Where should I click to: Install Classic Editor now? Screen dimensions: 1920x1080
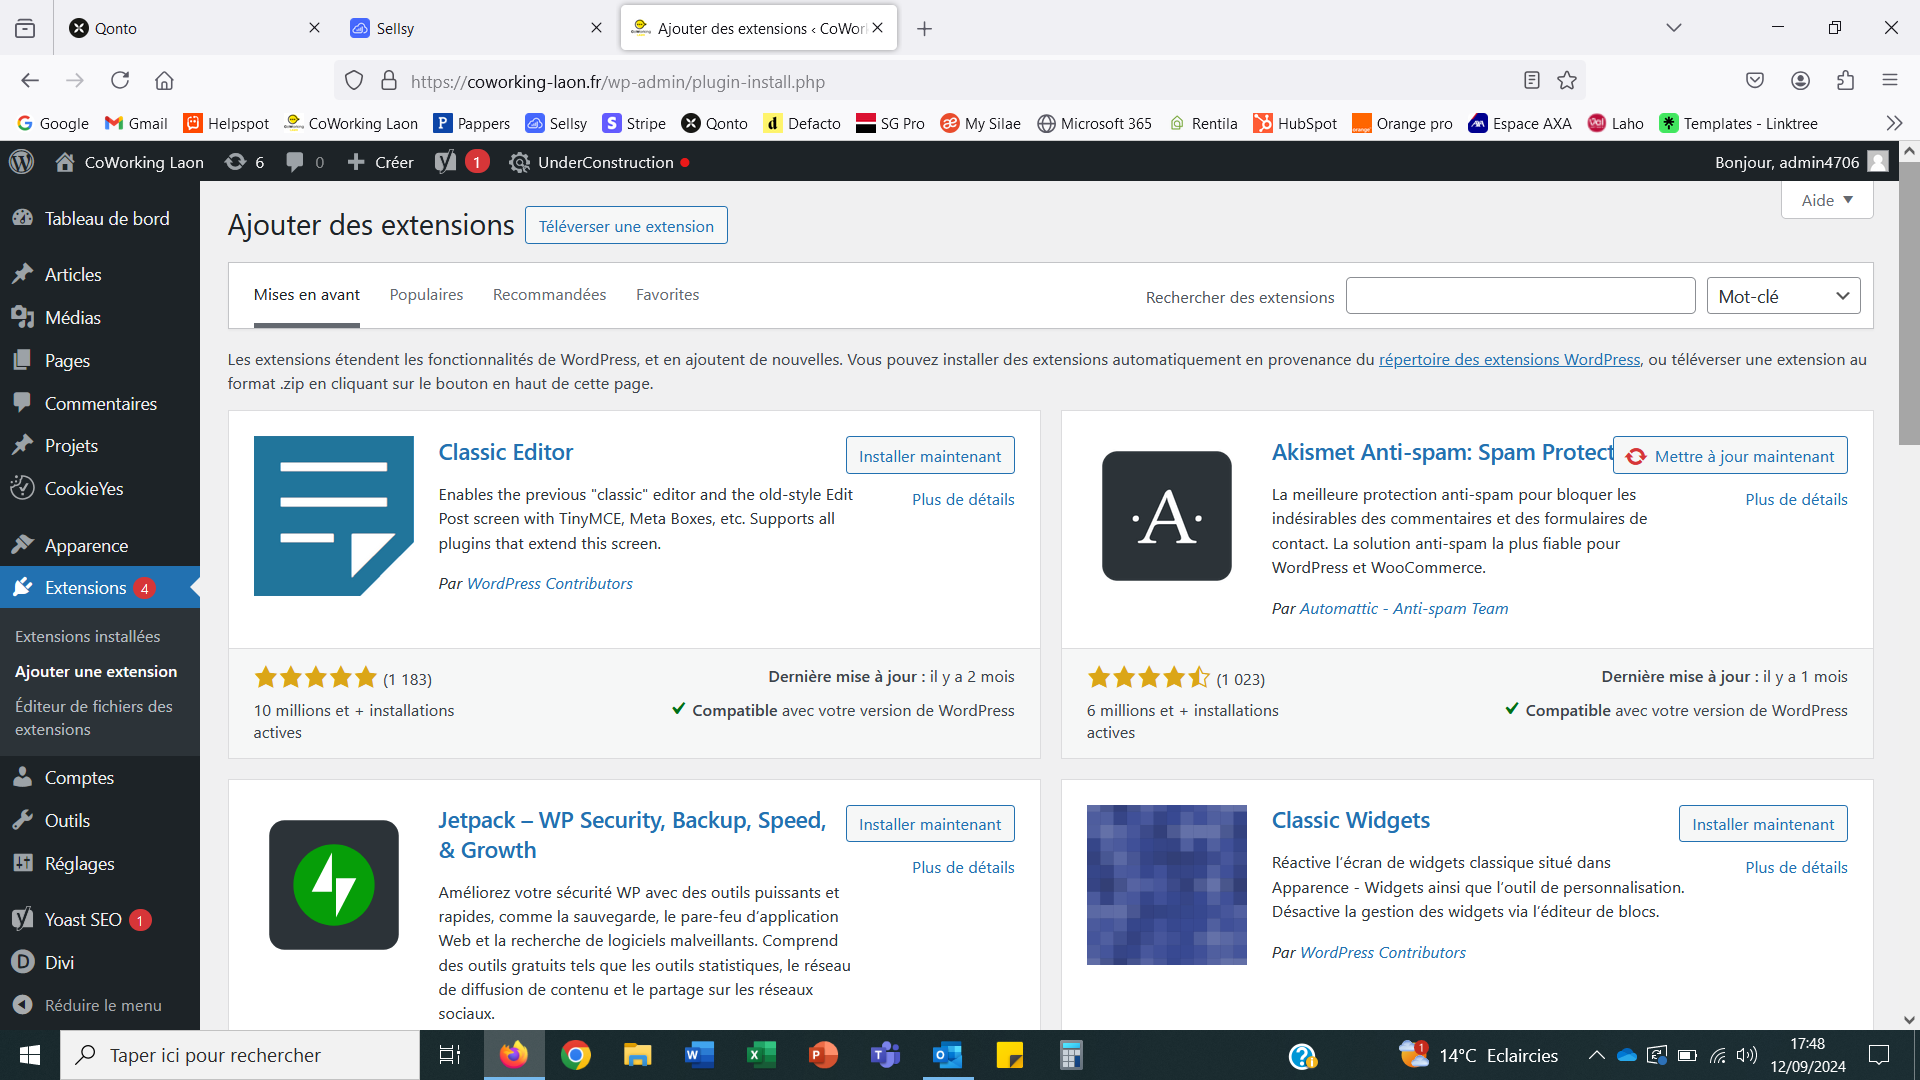[930, 456]
